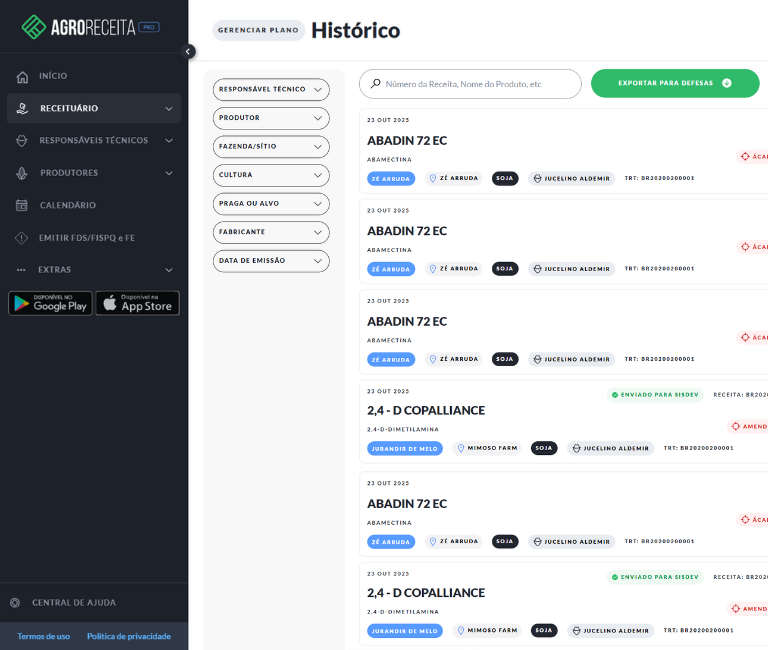Expand the Data de Emissão filter
768x650 pixels.
coord(271,261)
